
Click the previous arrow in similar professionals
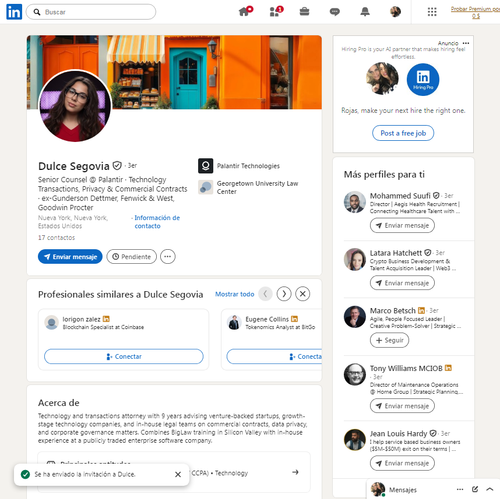coord(265,294)
